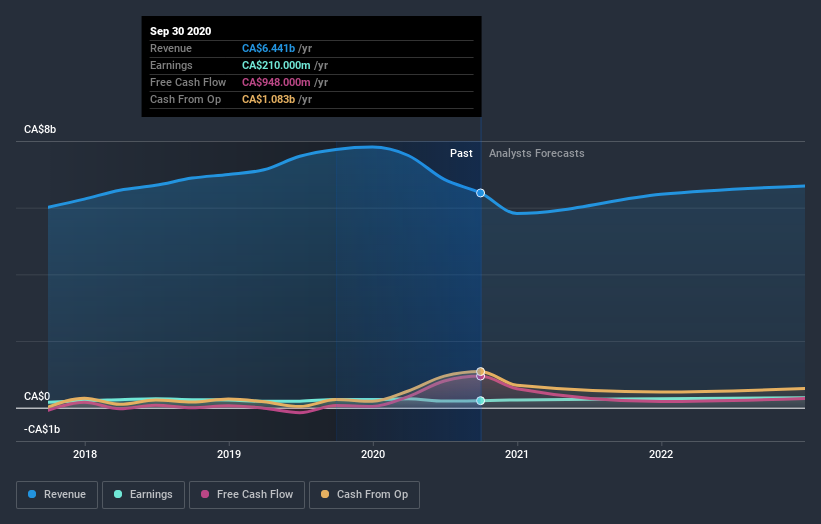
Task: Click the 2018 x-axis label
Action: click(x=85, y=454)
